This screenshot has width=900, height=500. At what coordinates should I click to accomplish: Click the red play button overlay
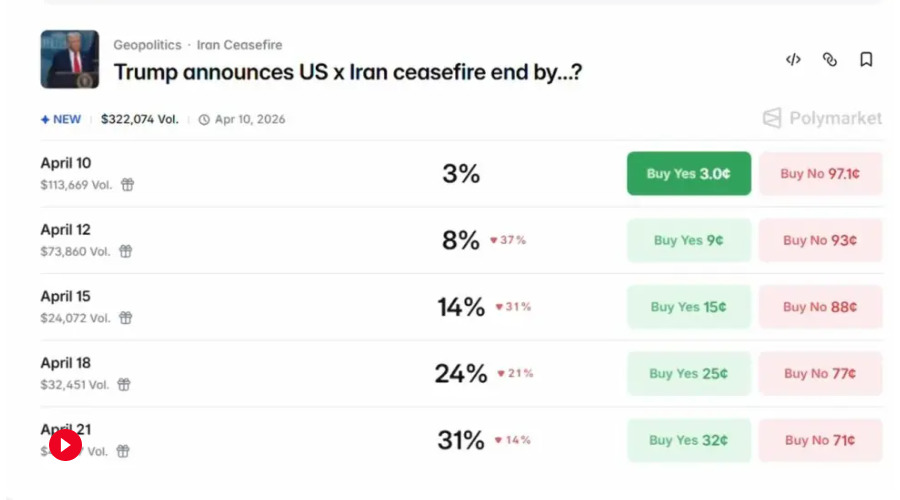65,445
